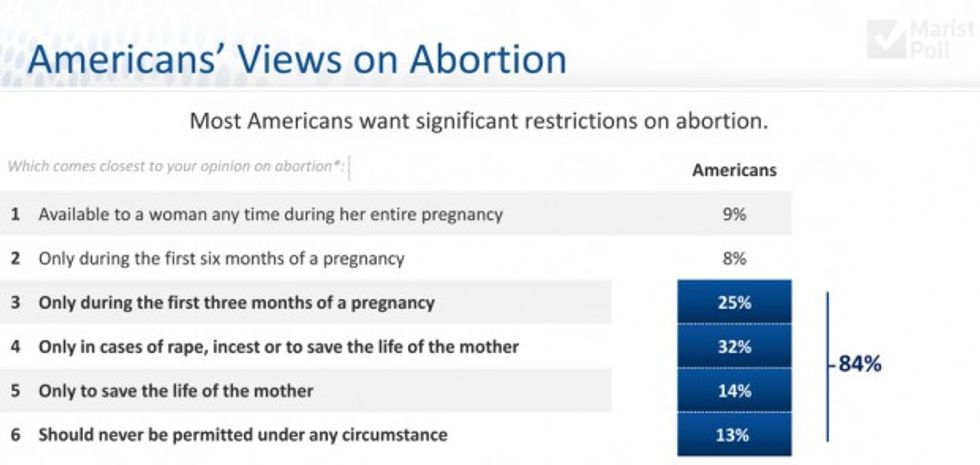The height and width of the screenshot is (465, 980).
Task: Click the blue 25% cell
Action: [734, 302]
